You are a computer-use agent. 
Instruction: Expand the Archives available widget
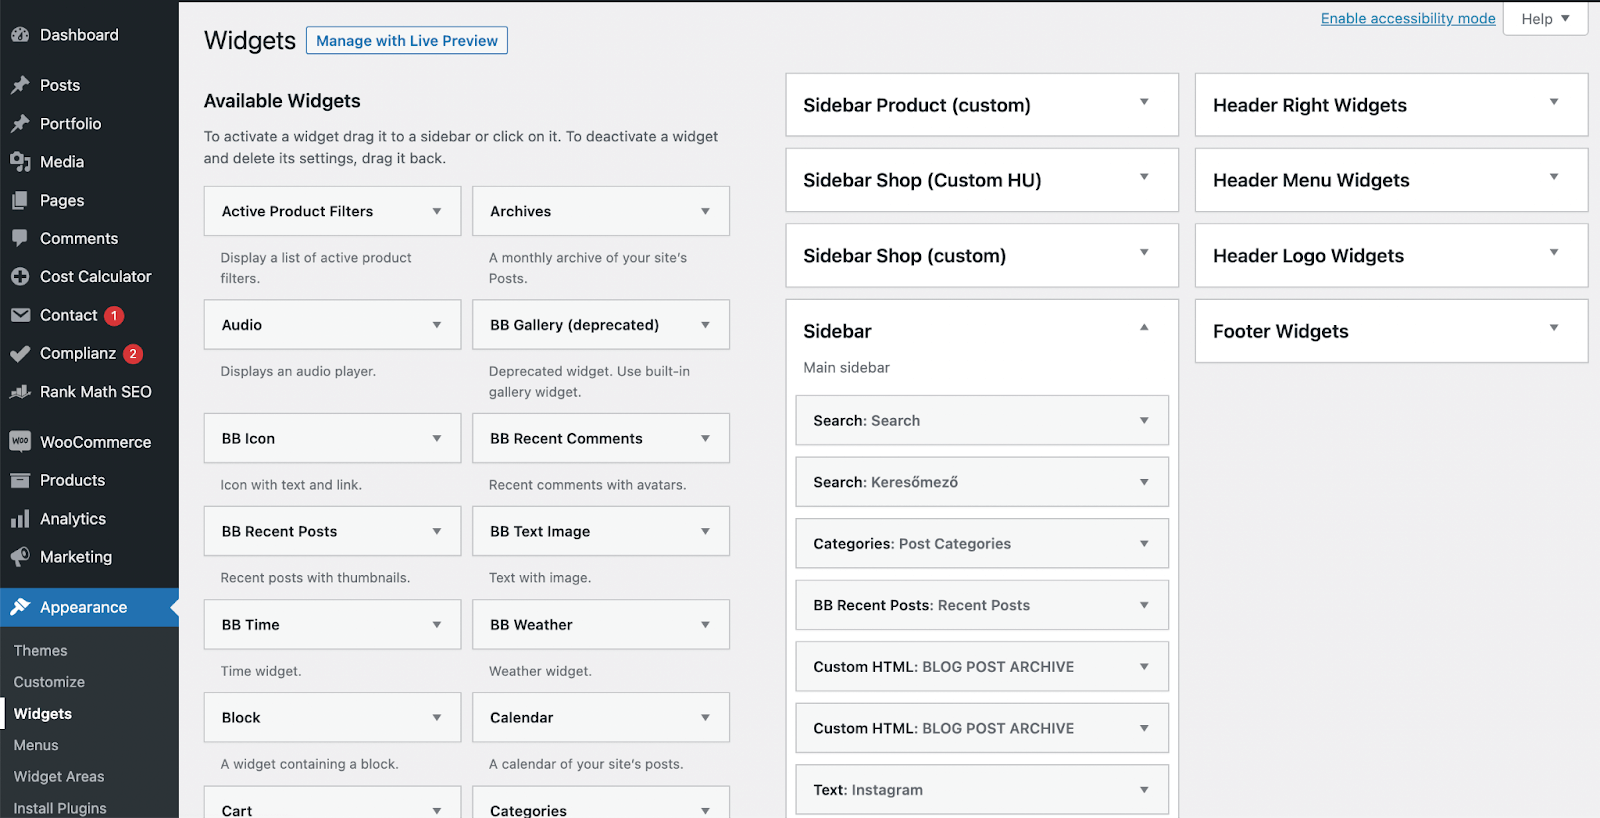[x=705, y=211]
